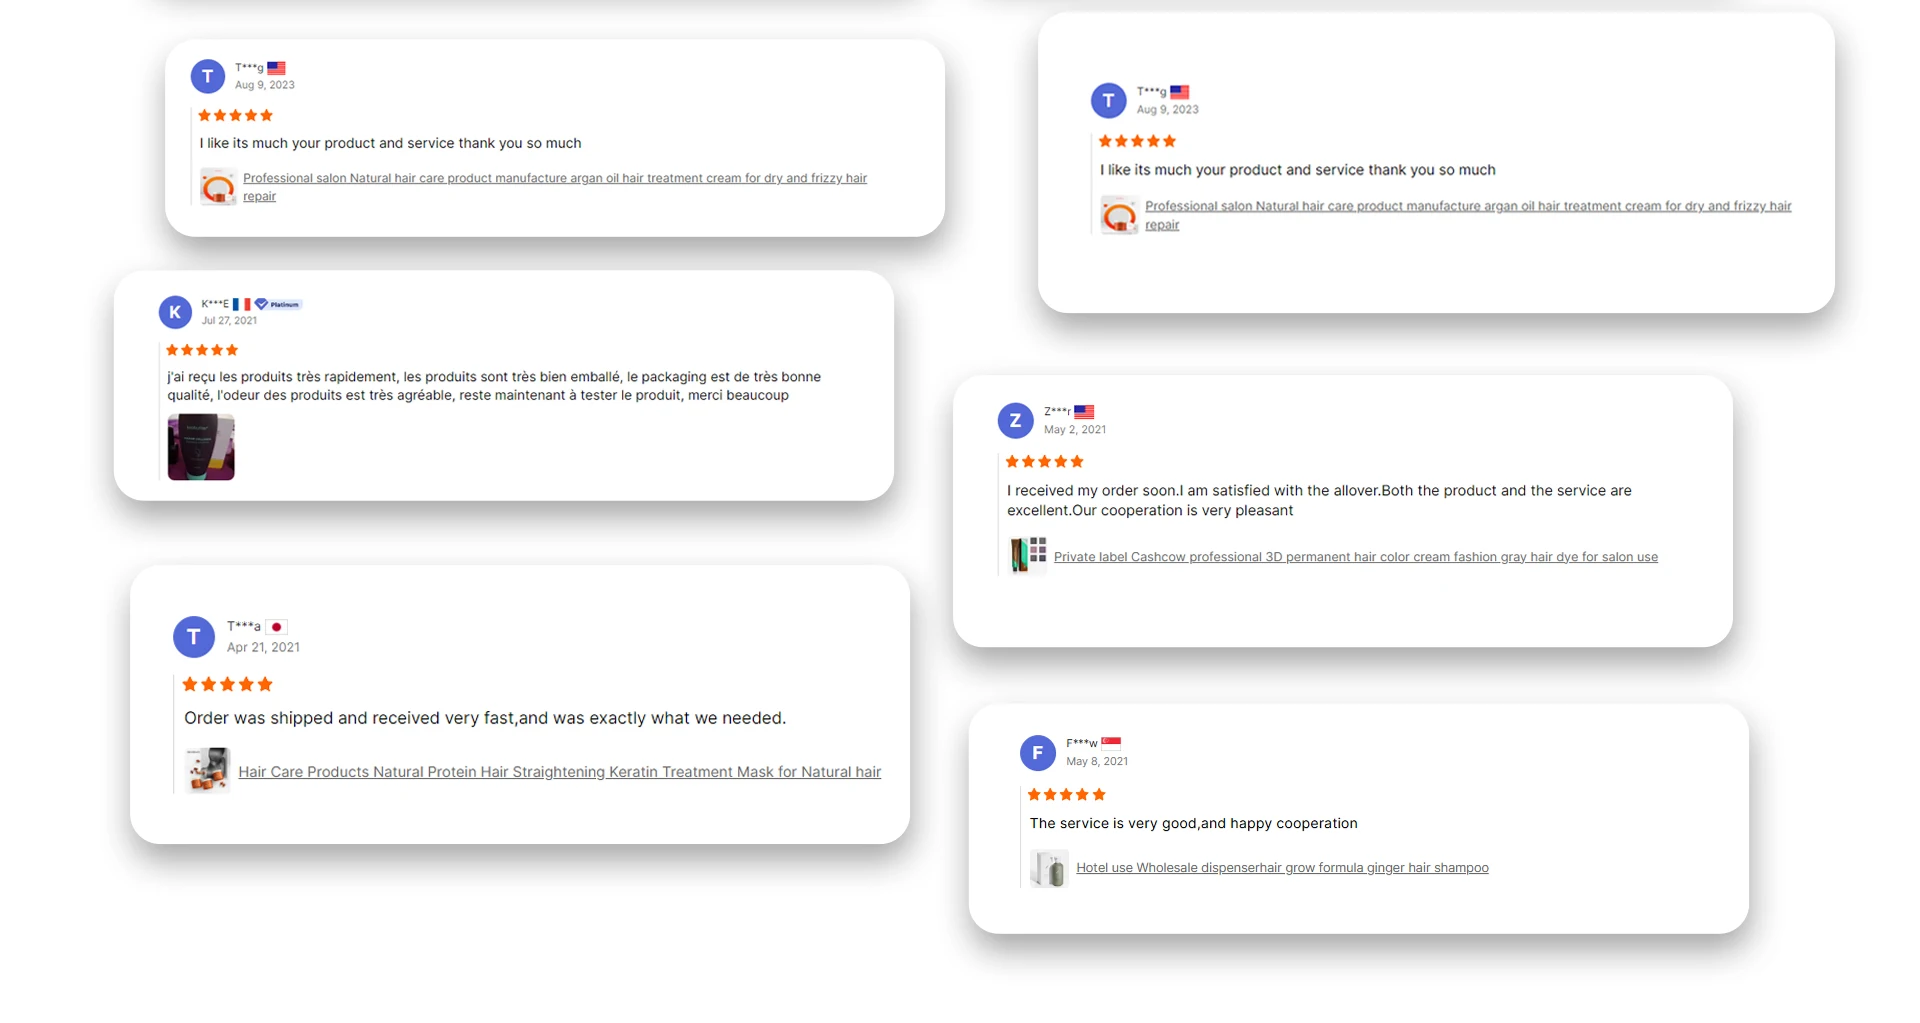Viewport: 1920px width, 1023px height.
Task: Click the Singapore flag beside F***w
Action: [x=1111, y=743]
